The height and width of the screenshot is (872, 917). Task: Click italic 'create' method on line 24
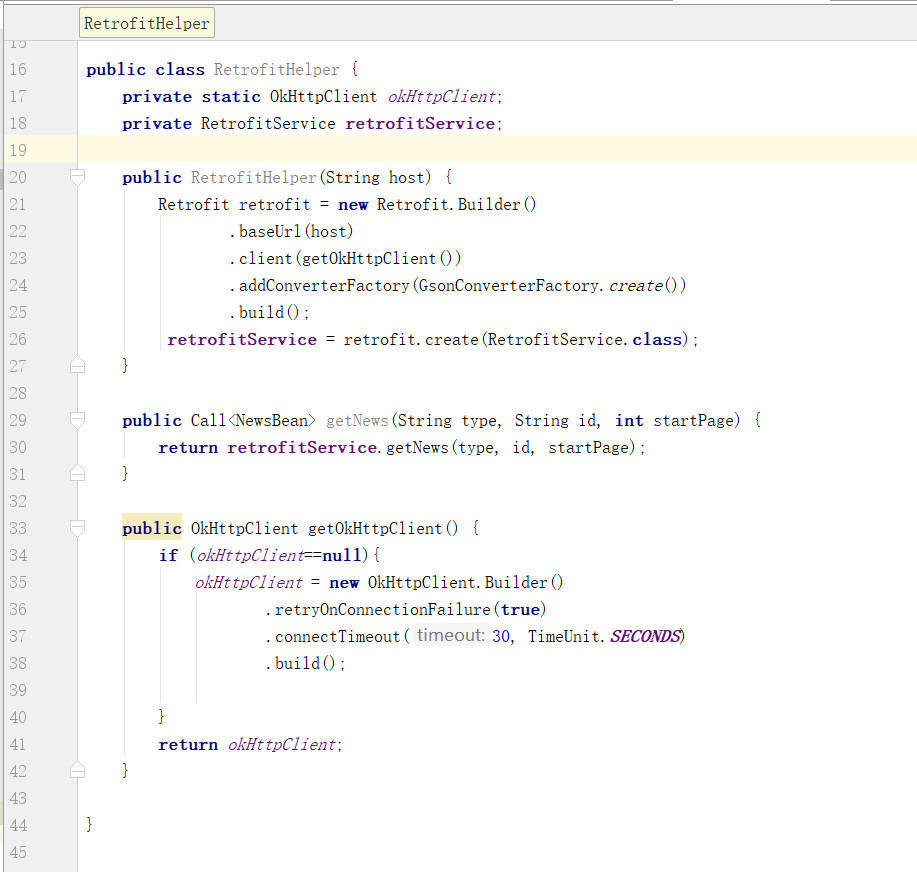pyautogui.click(x=636, y=285)
